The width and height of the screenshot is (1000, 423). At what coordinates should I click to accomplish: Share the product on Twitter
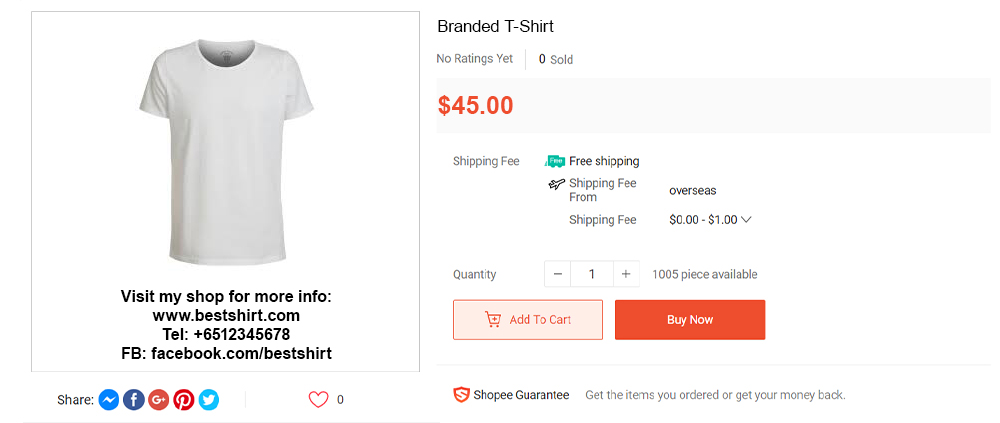pos(208,400)
